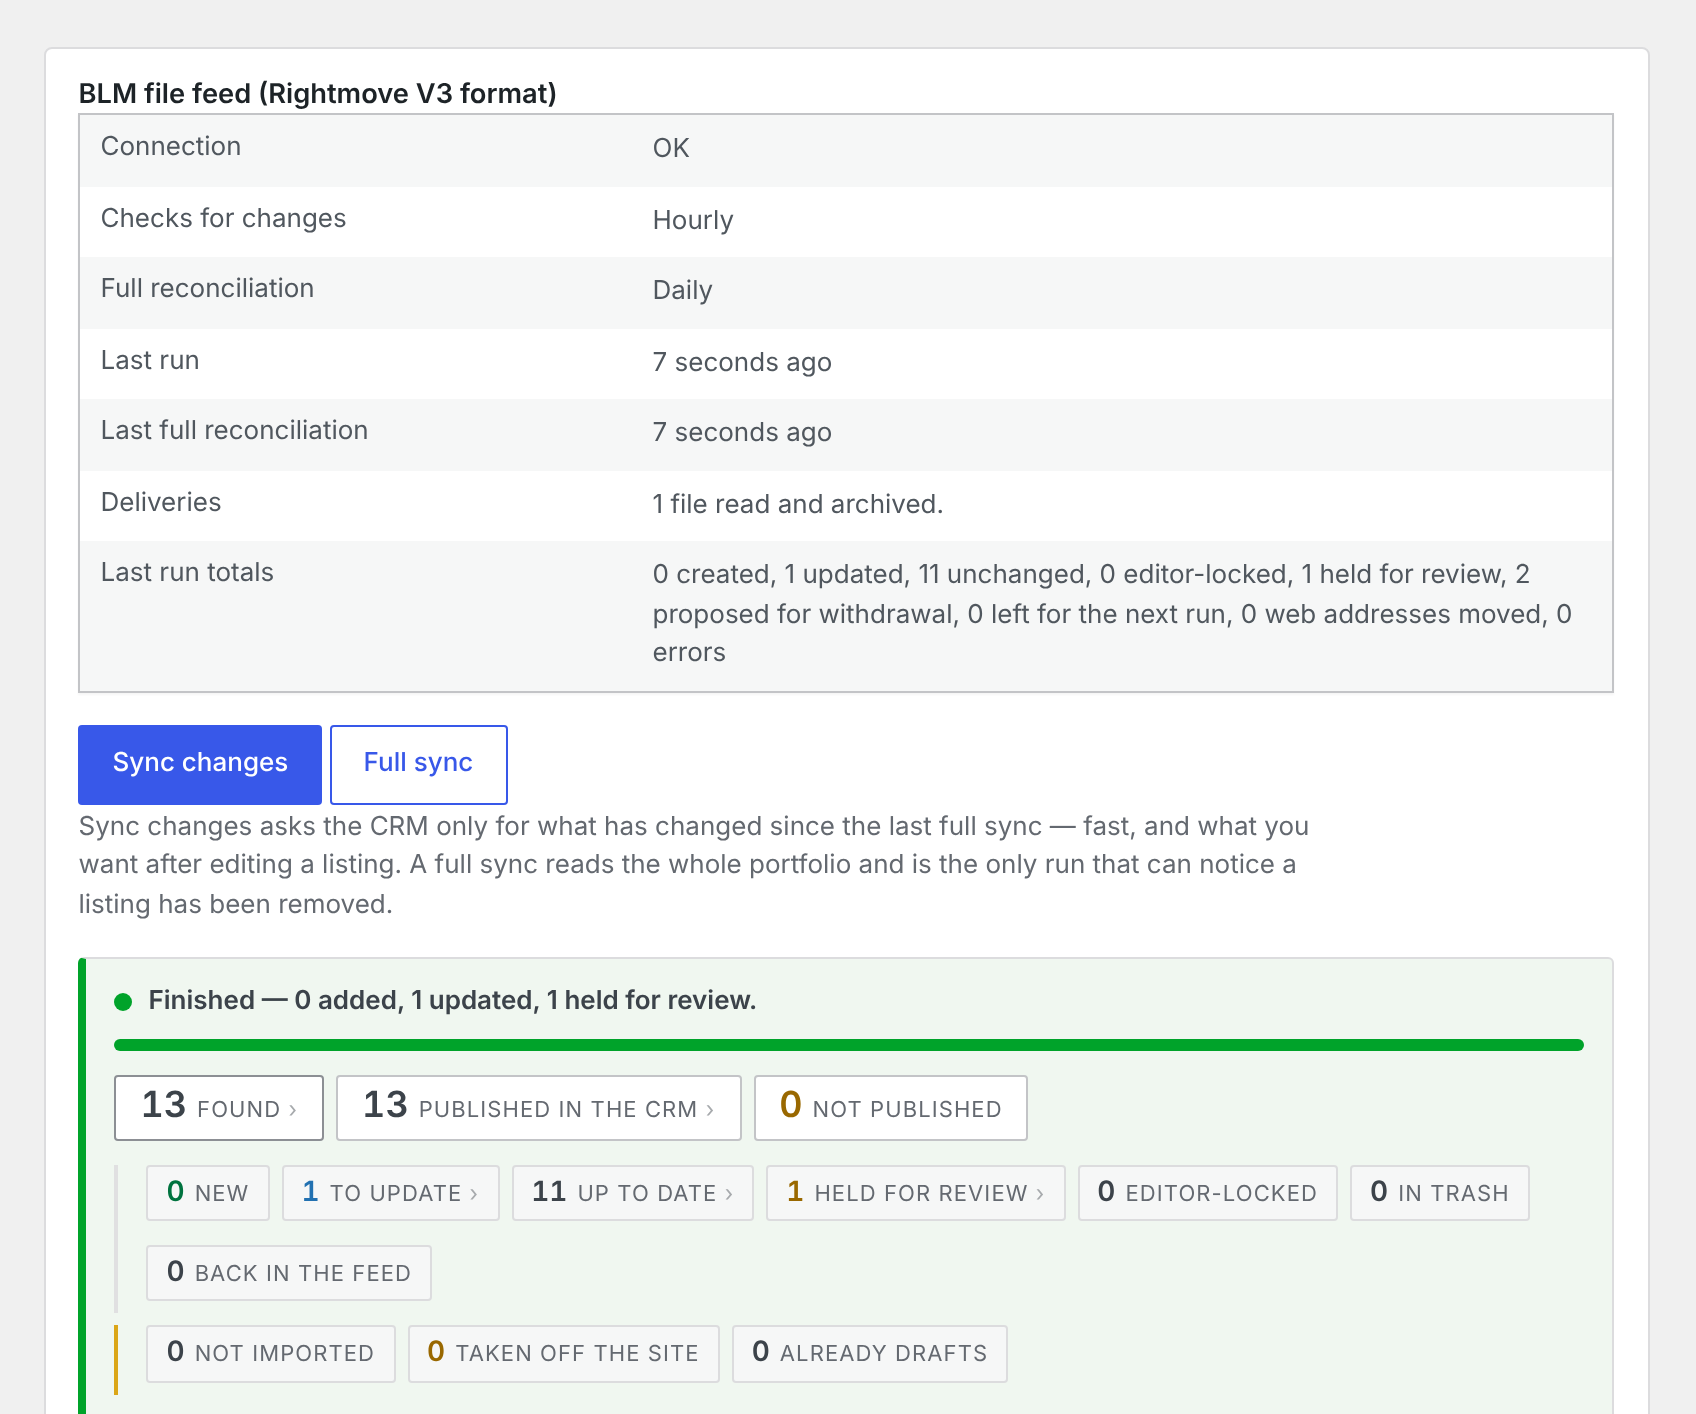Expand the 11 Up to date chip
This screenshot has width=1696, height=1414.
633,1192
